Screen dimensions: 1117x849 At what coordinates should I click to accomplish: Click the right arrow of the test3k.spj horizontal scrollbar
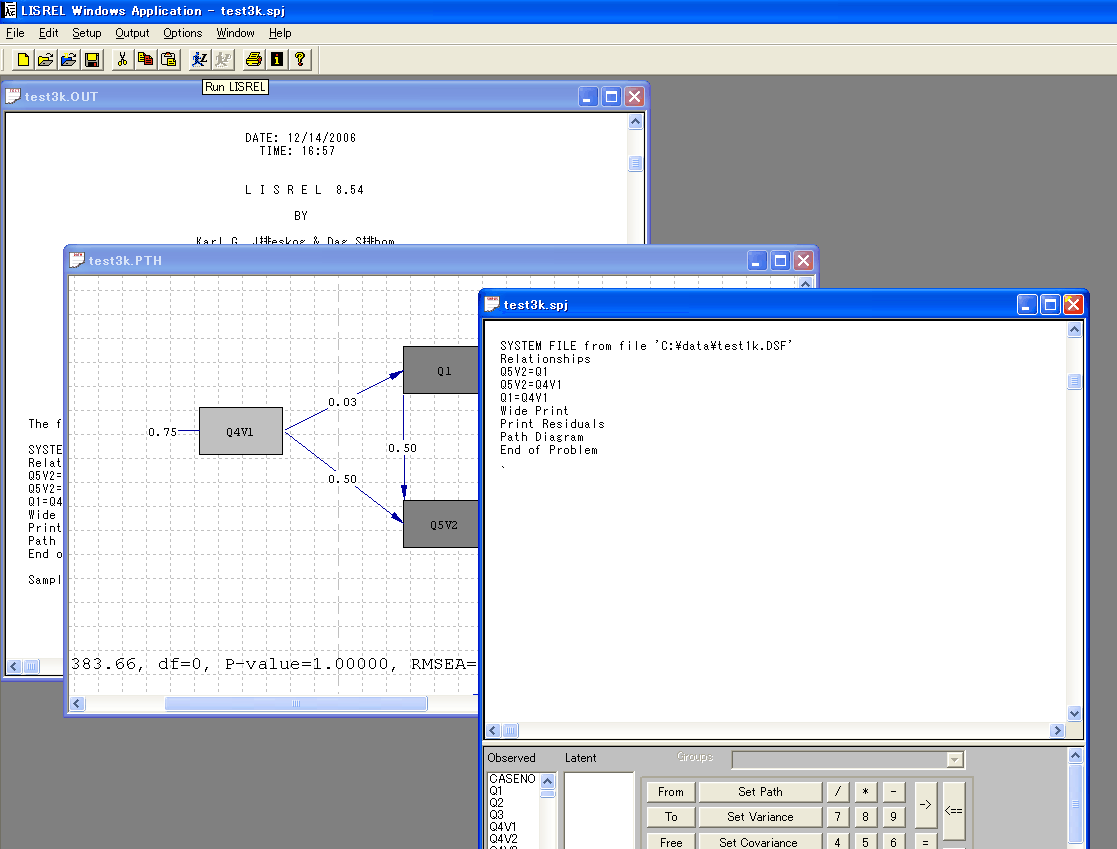(x=1057, y=731)
